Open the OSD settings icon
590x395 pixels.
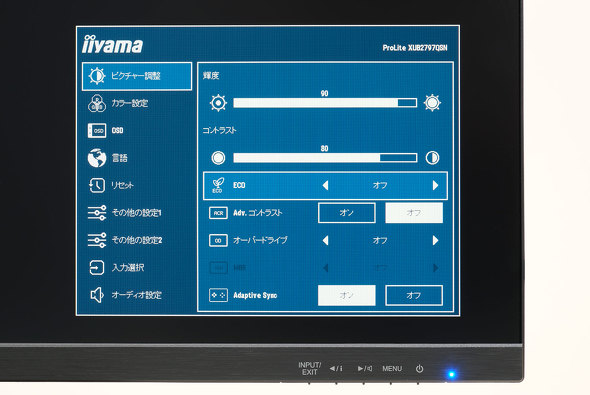(x=97, y=131)
